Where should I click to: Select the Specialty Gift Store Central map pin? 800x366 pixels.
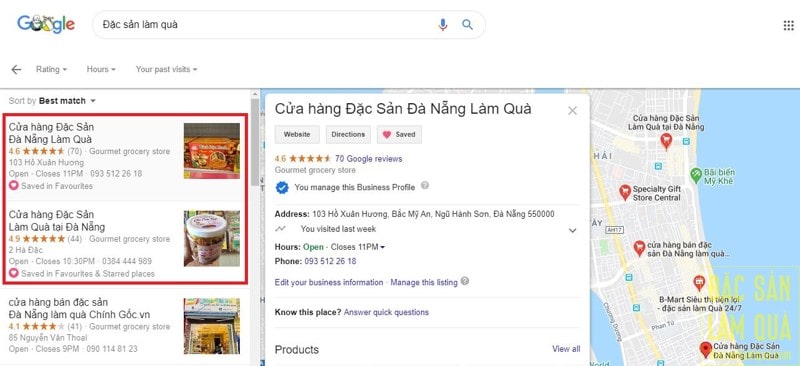pos(625,192)
